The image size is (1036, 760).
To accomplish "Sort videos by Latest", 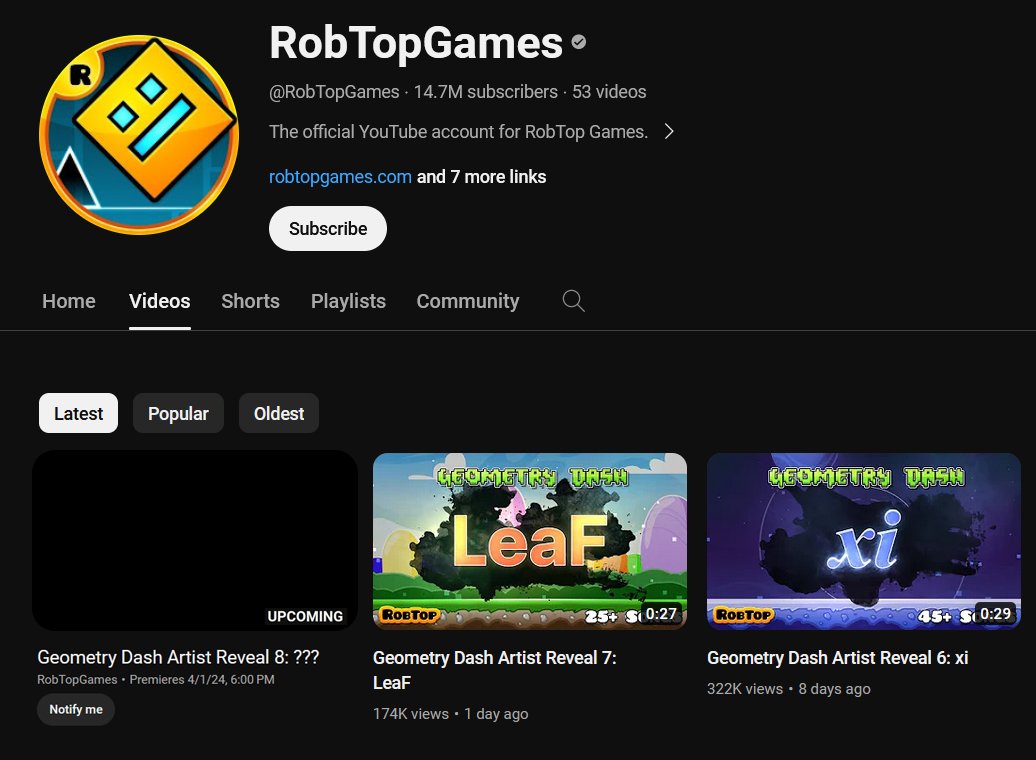I will 79,413.
